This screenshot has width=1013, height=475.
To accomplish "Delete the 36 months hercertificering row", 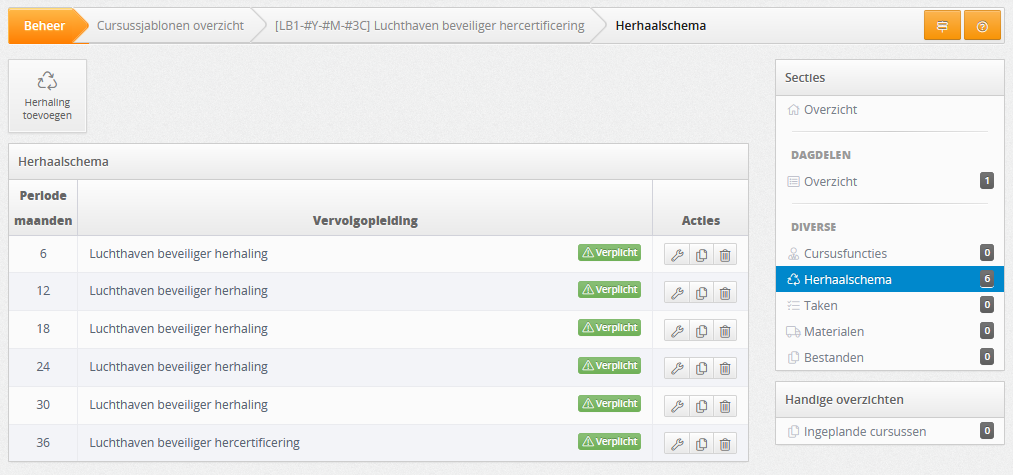I will [725, 444].
